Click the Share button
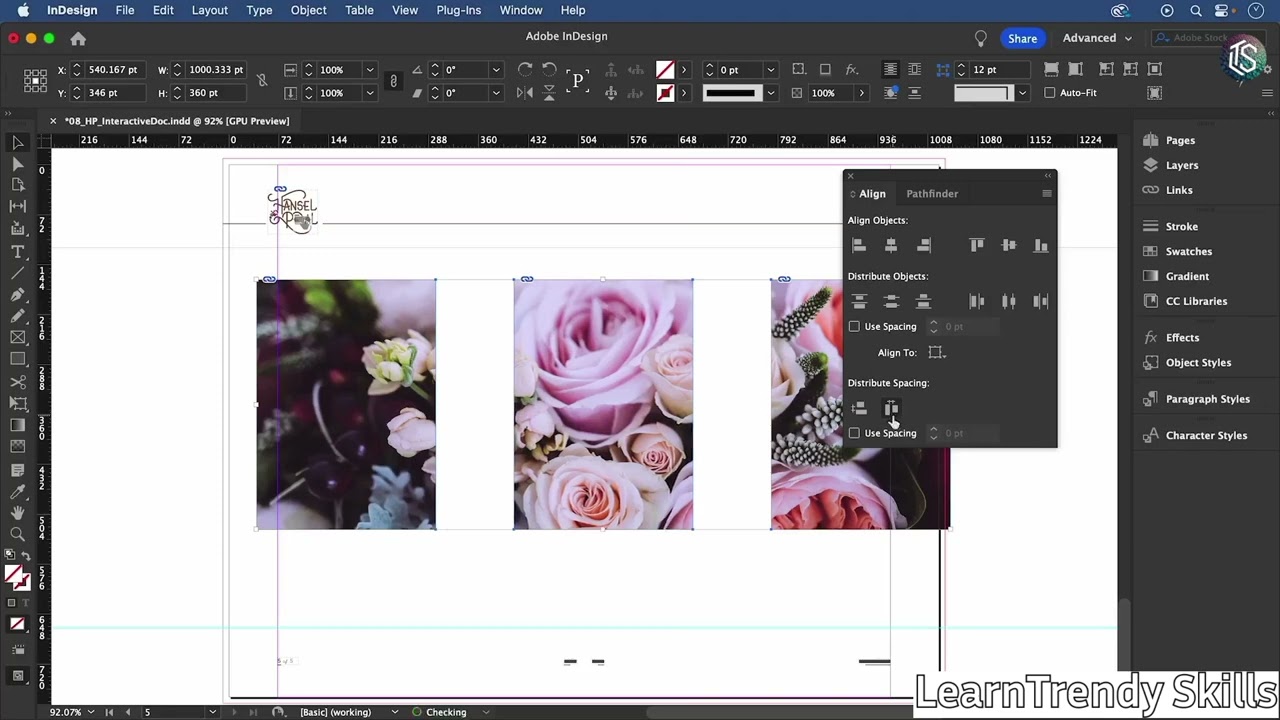Image resolution: width=1280 pixels, height=720 pixels. coord(1022,38)
